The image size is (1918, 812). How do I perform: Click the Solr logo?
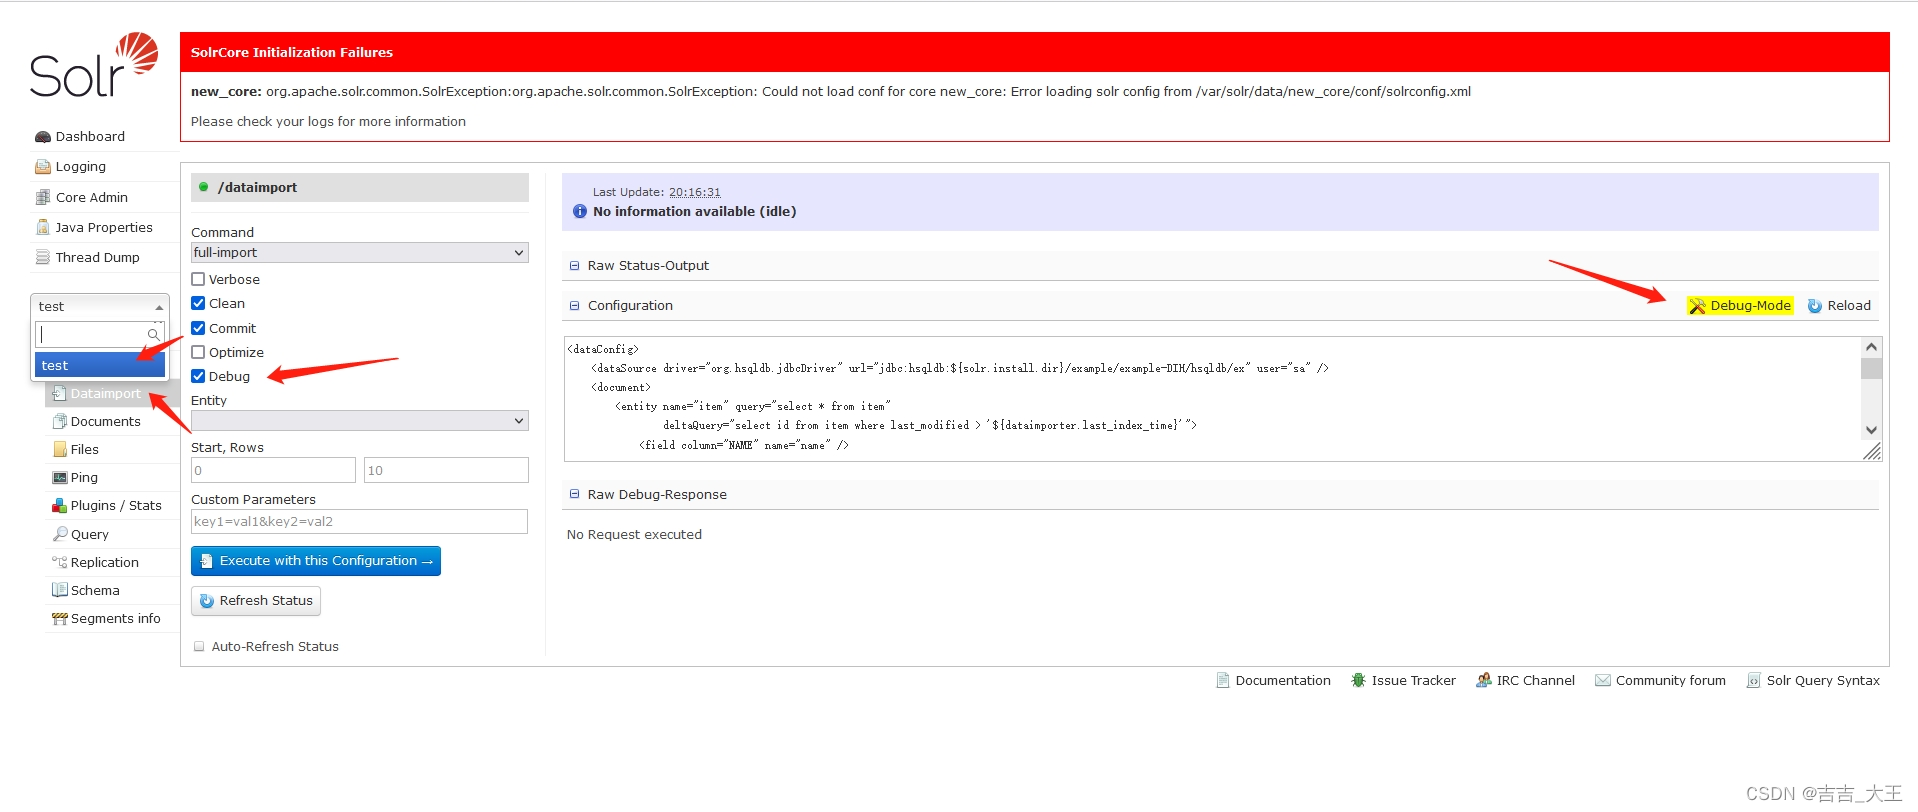pyautogui.click(x=93, y=65)
